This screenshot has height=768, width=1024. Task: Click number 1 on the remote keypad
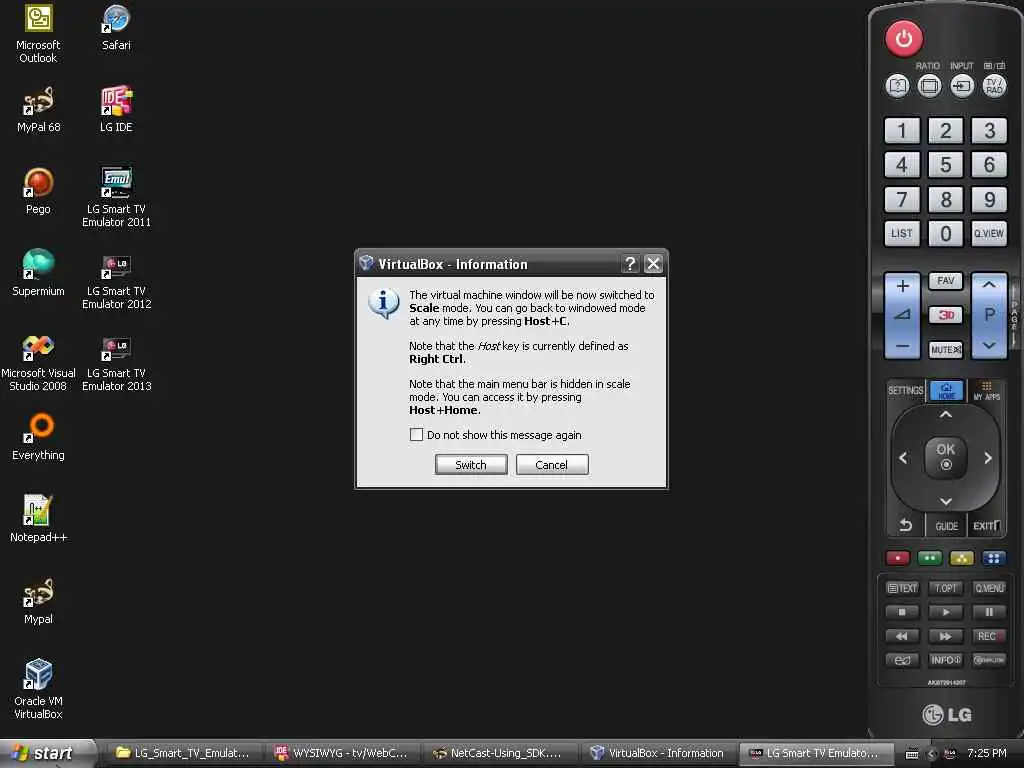[902, 131]
